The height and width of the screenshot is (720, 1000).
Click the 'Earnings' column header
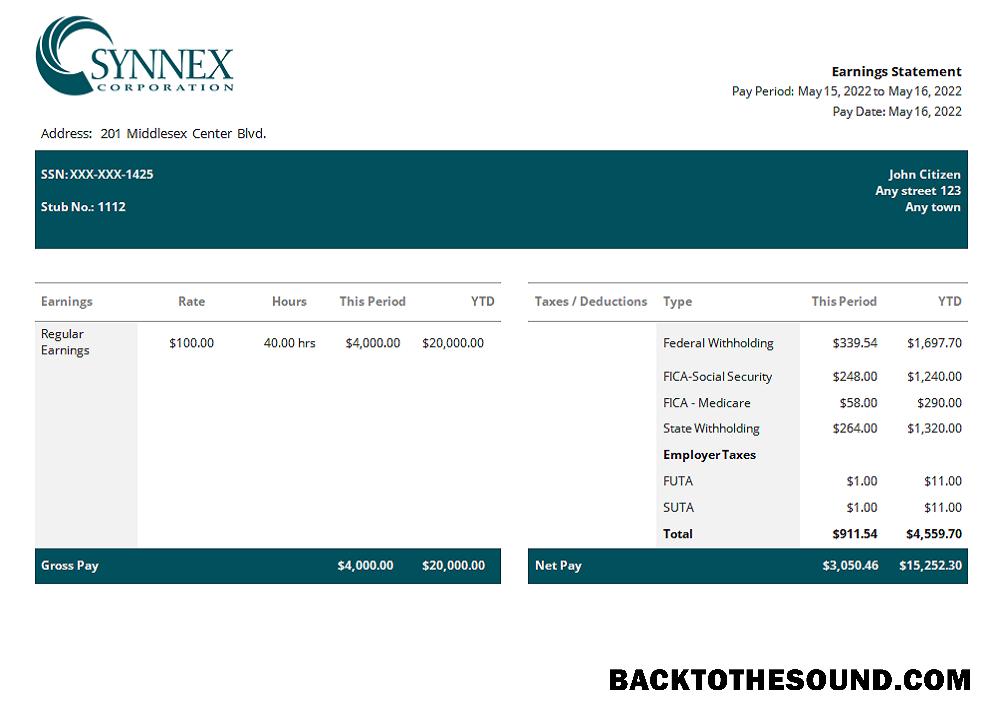coord(66,302)
